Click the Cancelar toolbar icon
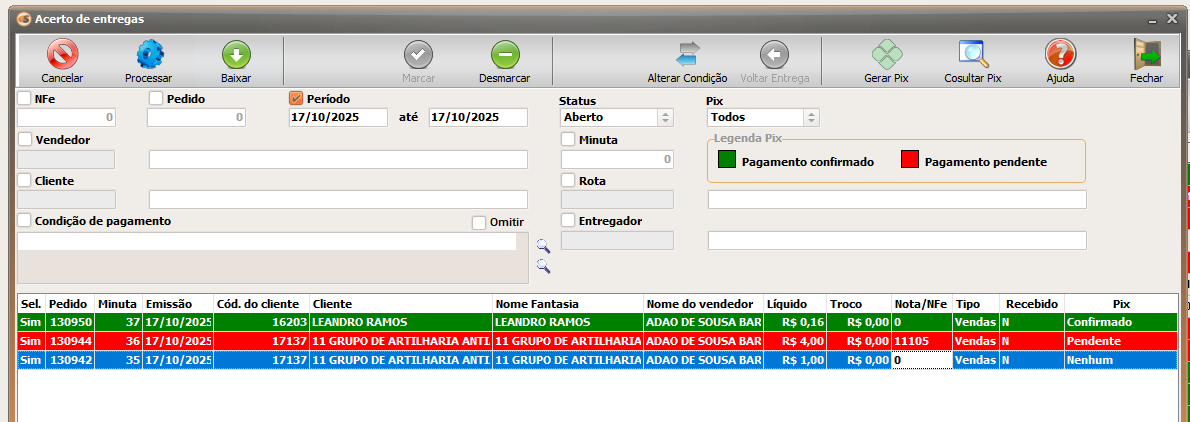This screenshot has height=422, width=1190. pos(62,55)
